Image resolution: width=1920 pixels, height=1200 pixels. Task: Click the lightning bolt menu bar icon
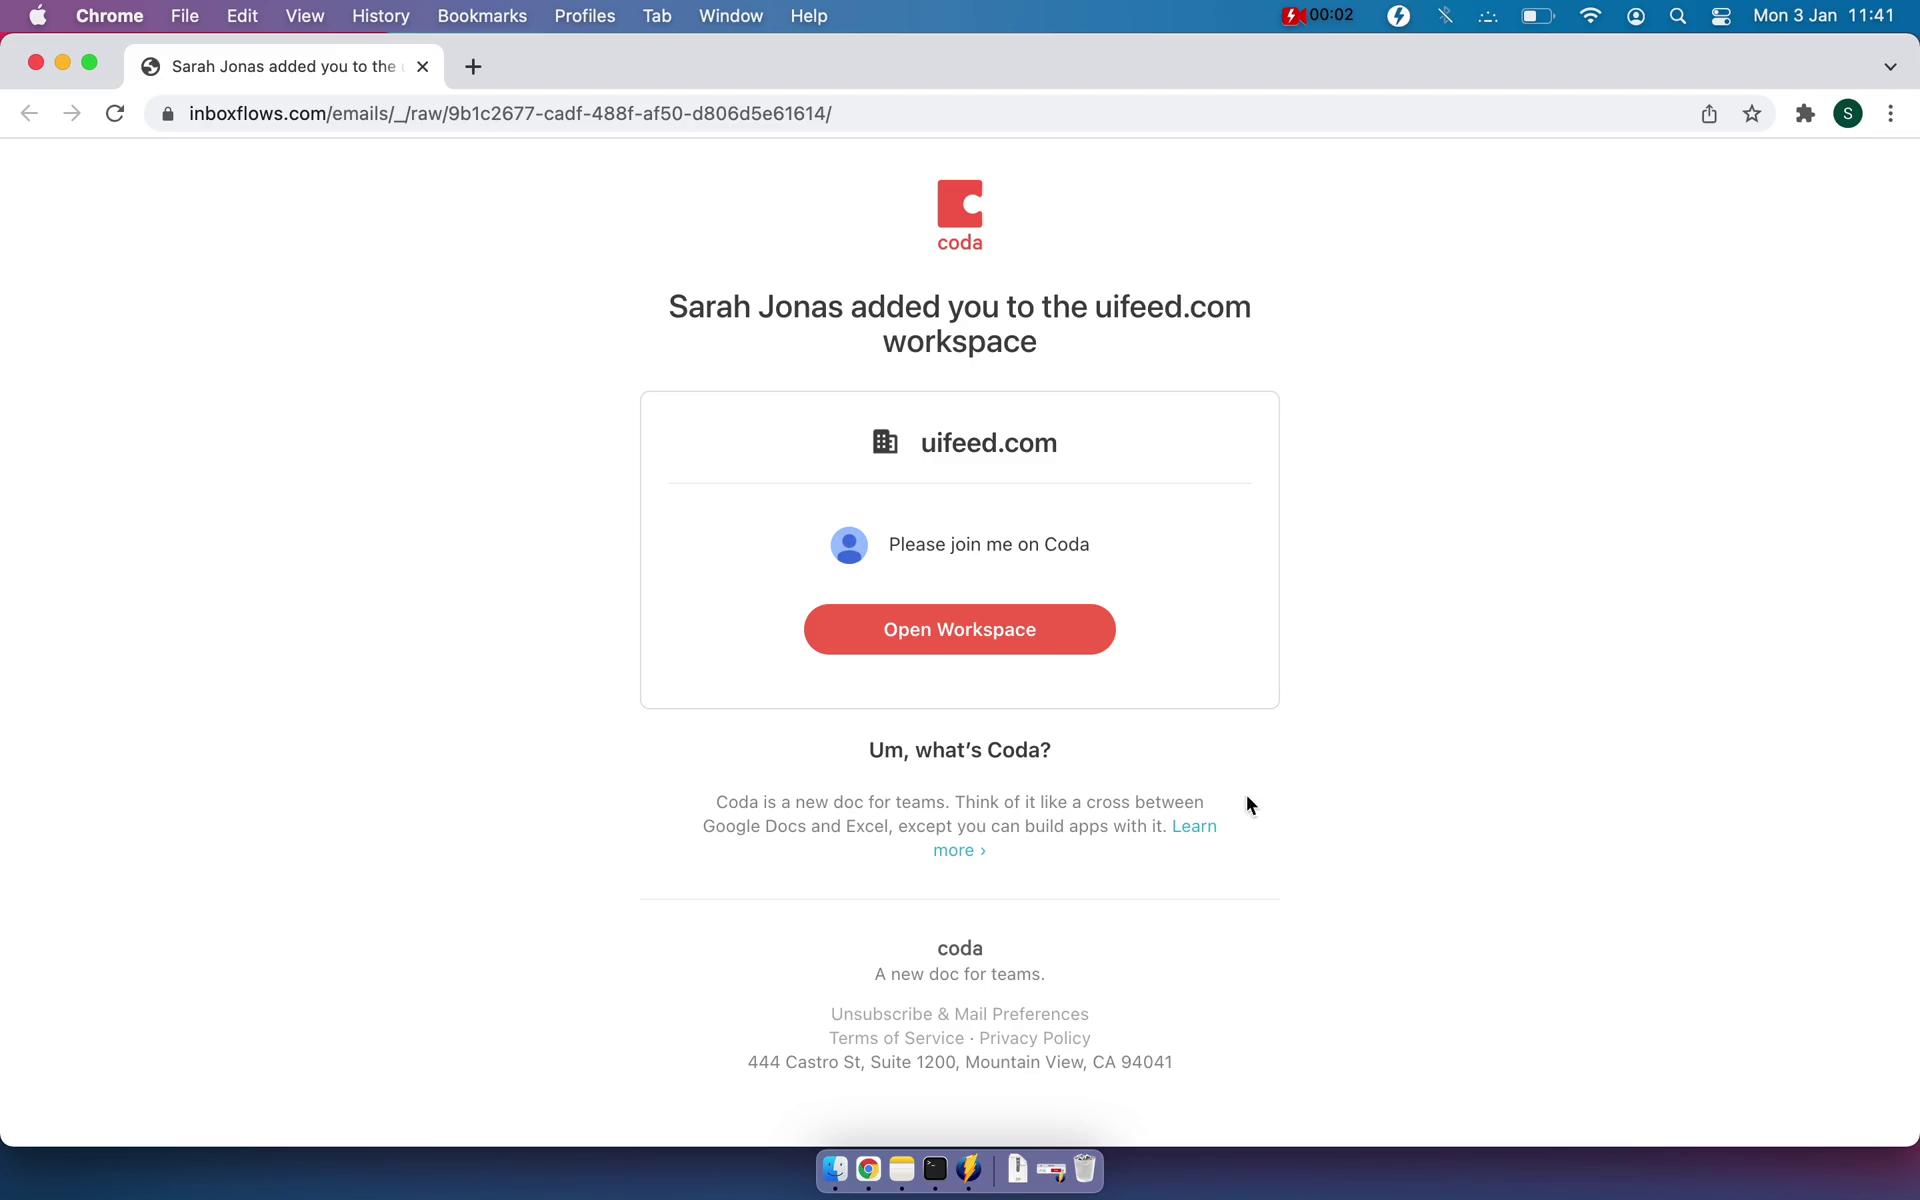[1399, 16]
